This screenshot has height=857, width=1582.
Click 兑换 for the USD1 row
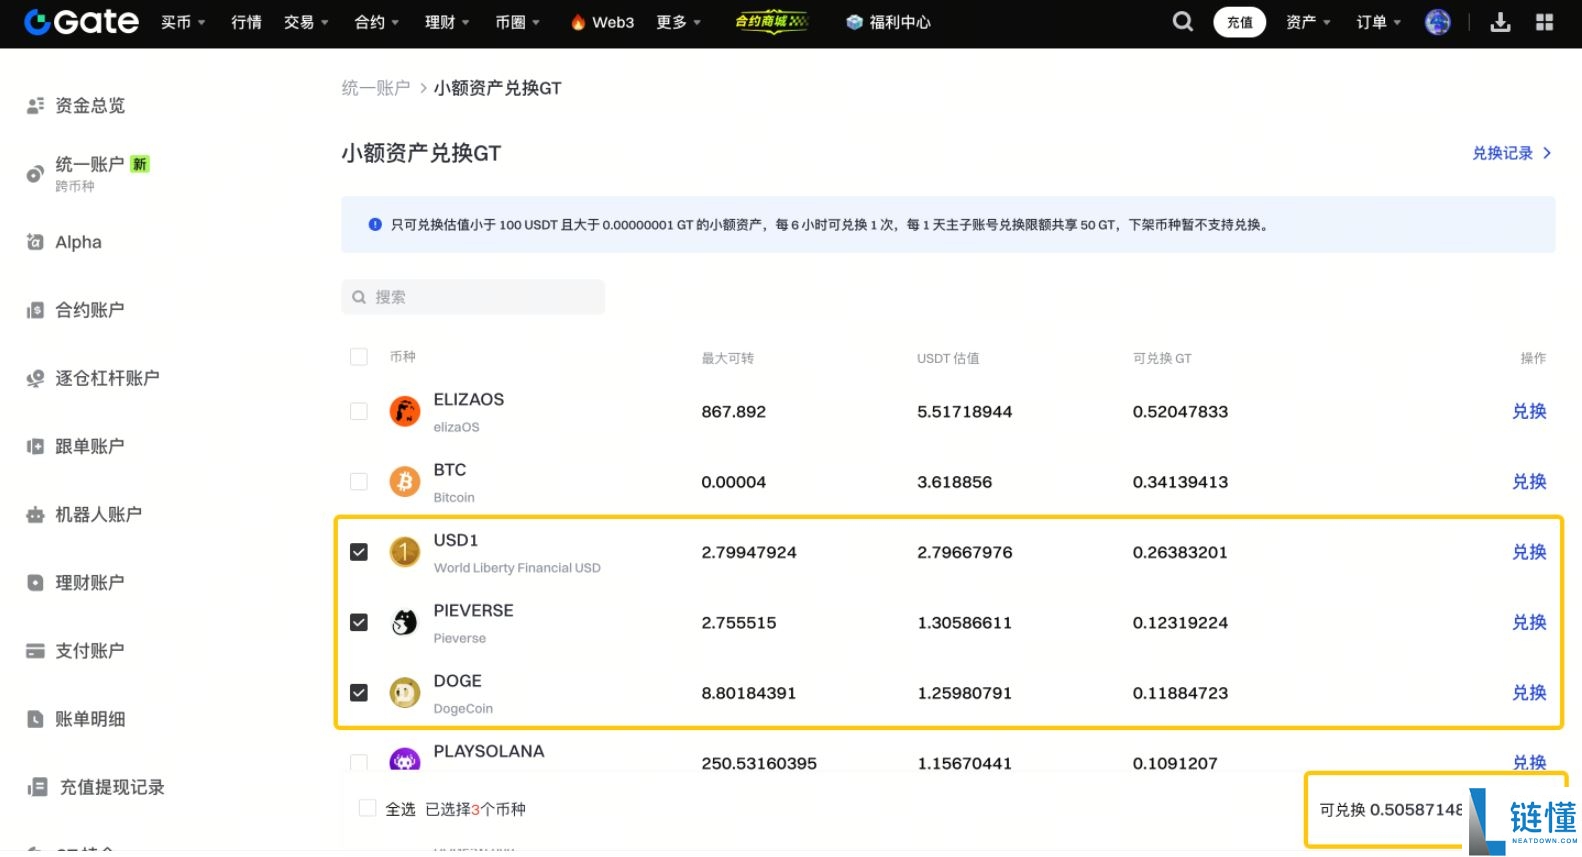click(1529, 552)
